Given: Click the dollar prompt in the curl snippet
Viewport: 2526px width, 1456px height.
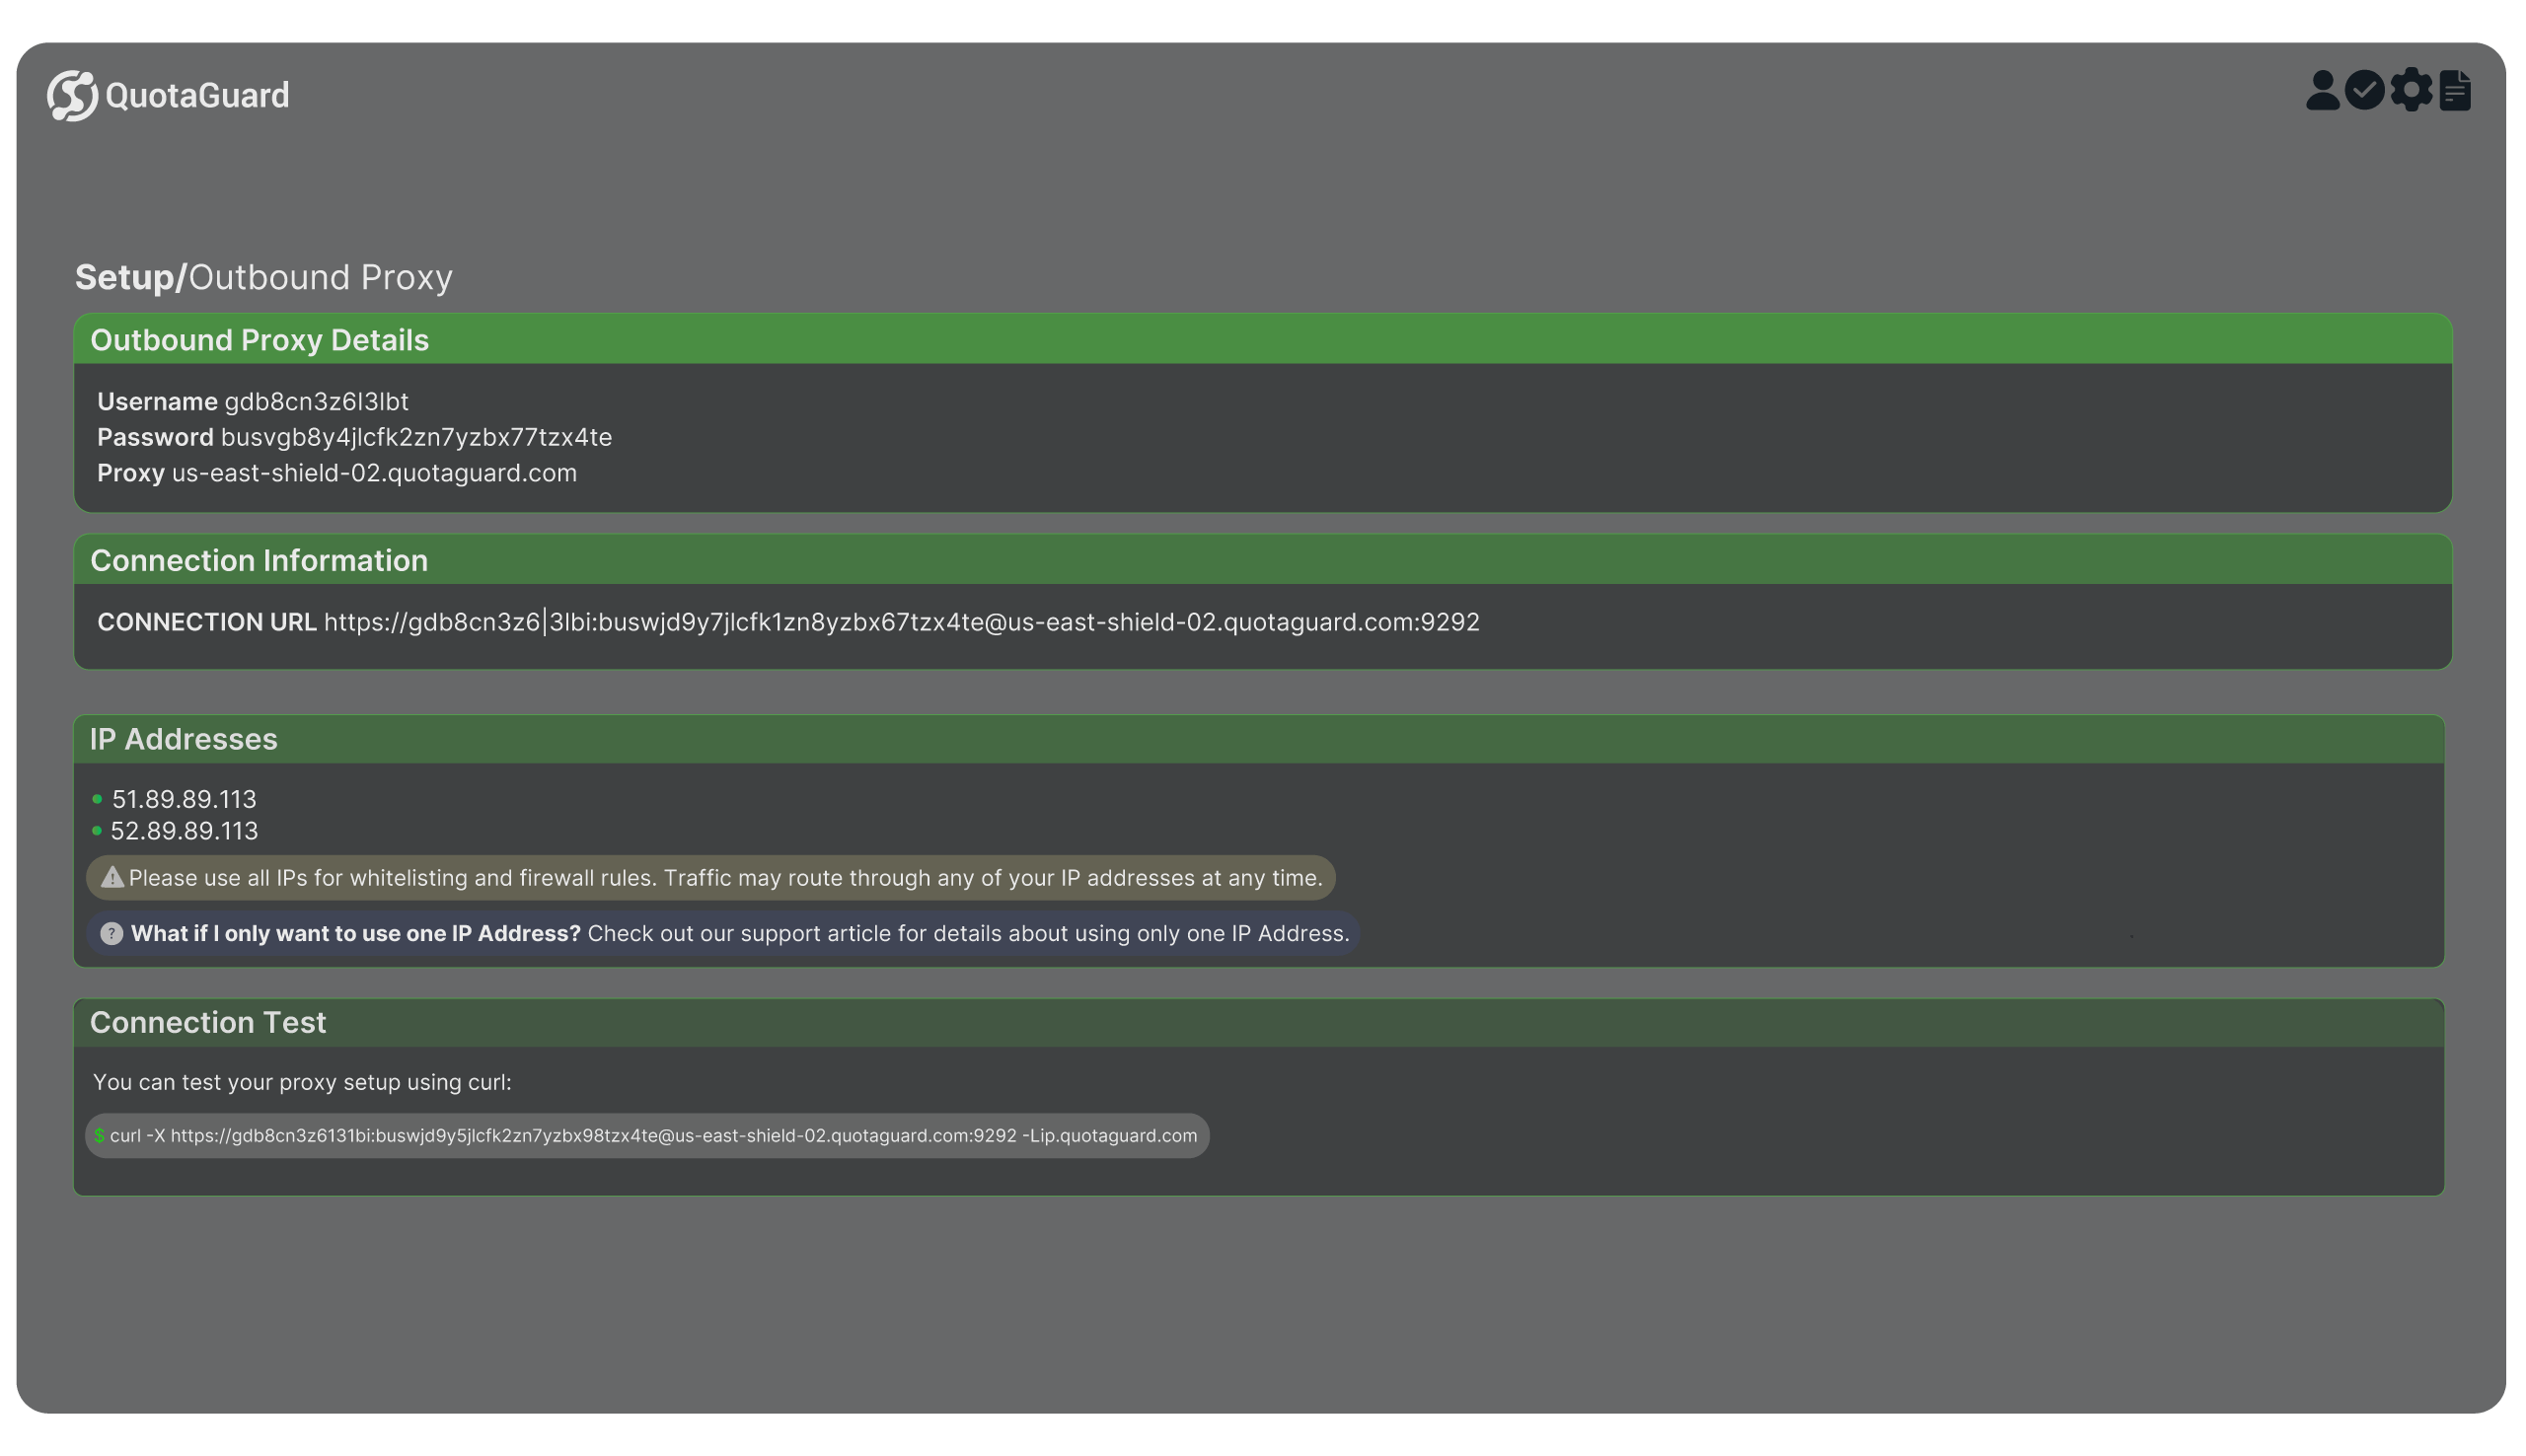Looking at the screenshot, I should (x=99, y=1135).
